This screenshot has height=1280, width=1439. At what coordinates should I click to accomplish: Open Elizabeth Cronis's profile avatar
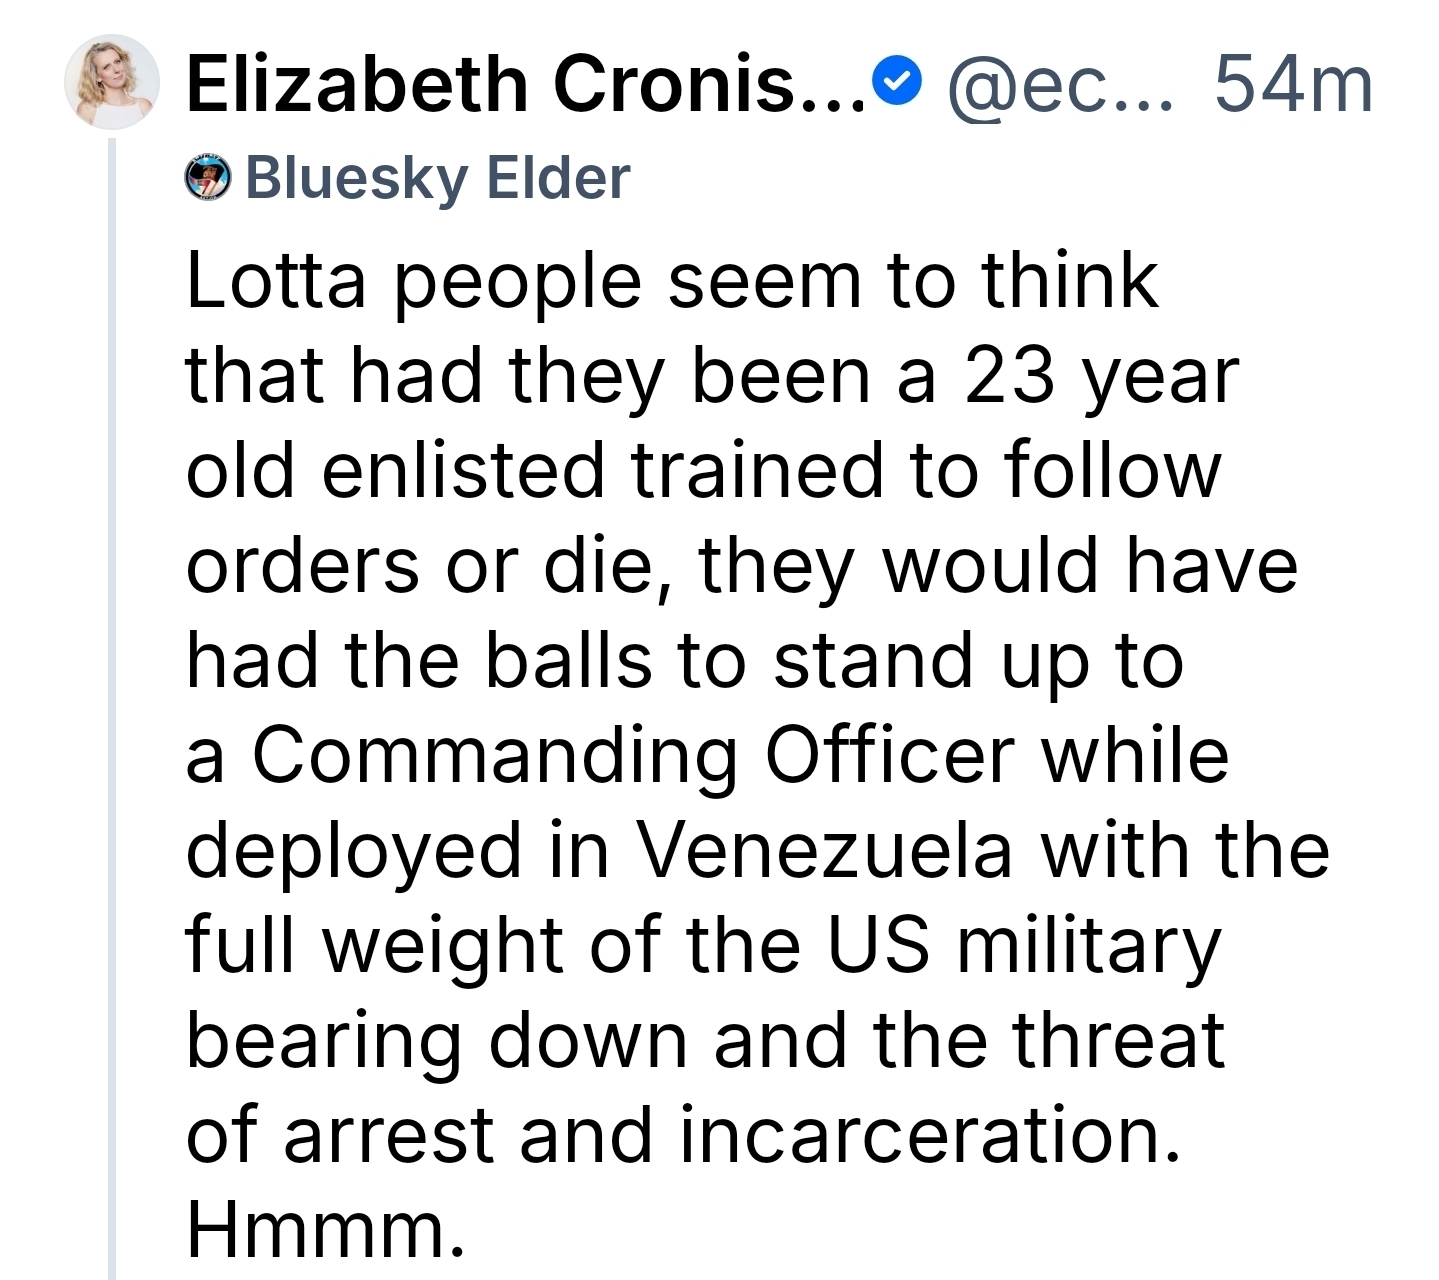click(112, 85)
